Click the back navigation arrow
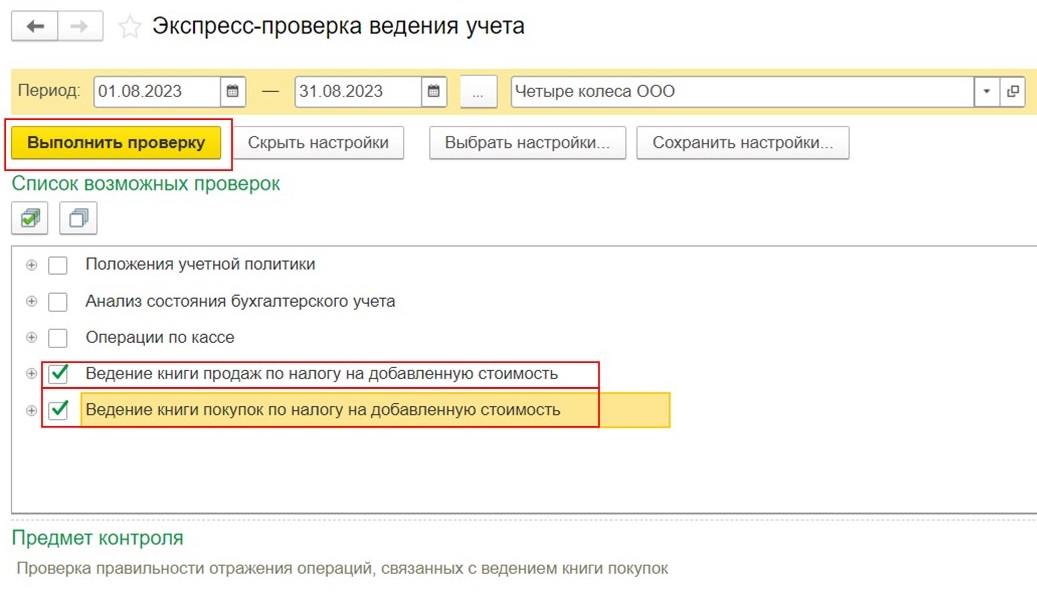 click(x=35, y=26)
